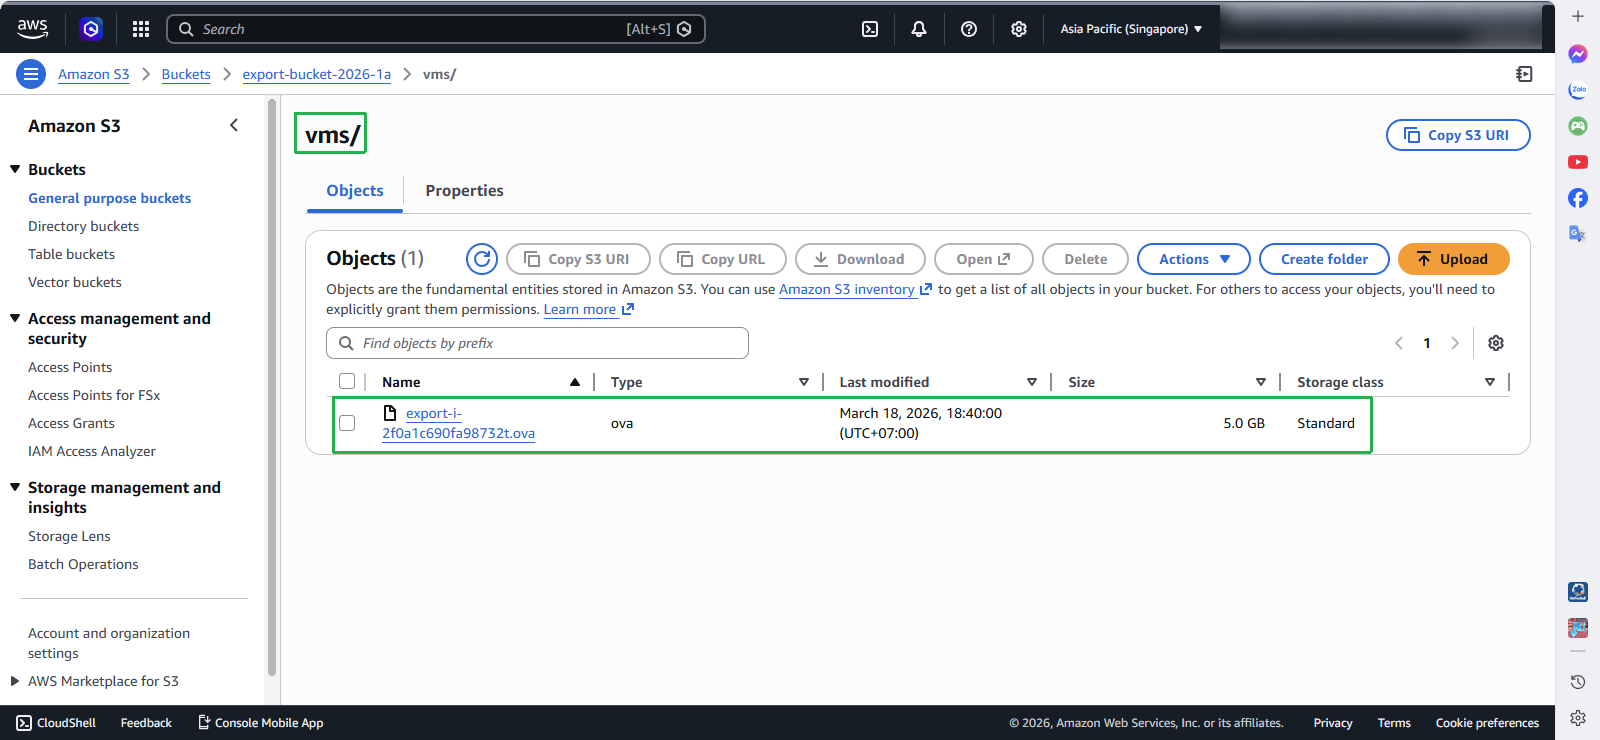Refresh the objects list
Screen dimensions: 1600x740
tap(482, 259)
